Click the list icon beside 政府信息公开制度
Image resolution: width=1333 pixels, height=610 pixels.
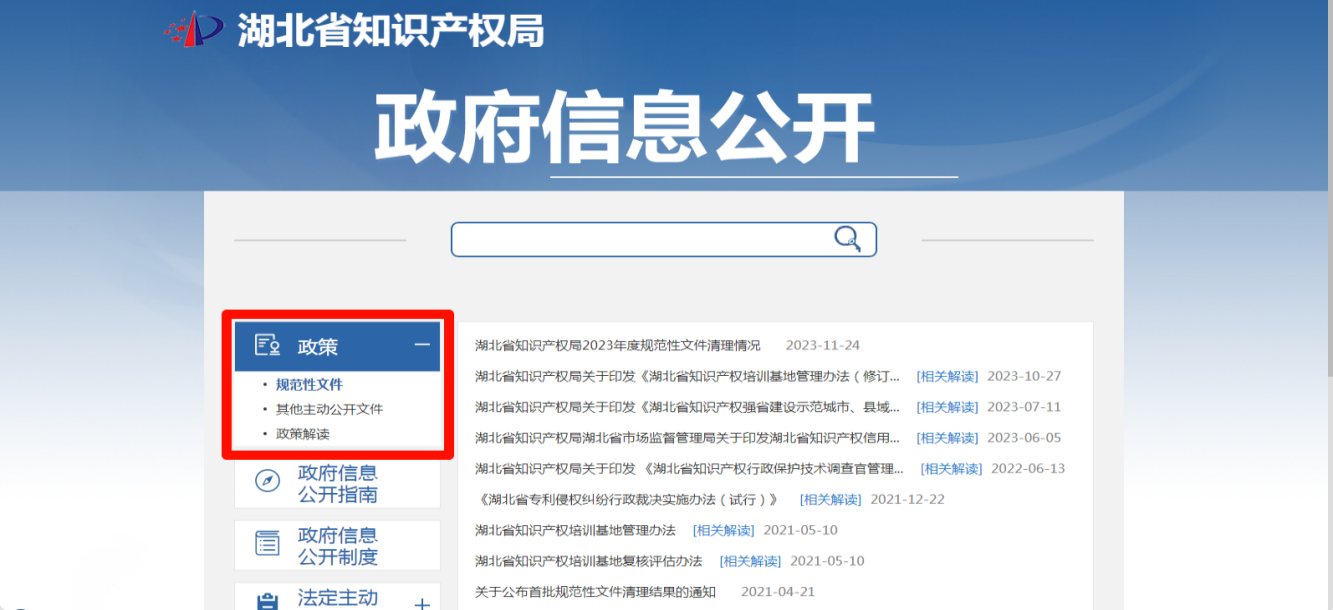pos(267,543)
